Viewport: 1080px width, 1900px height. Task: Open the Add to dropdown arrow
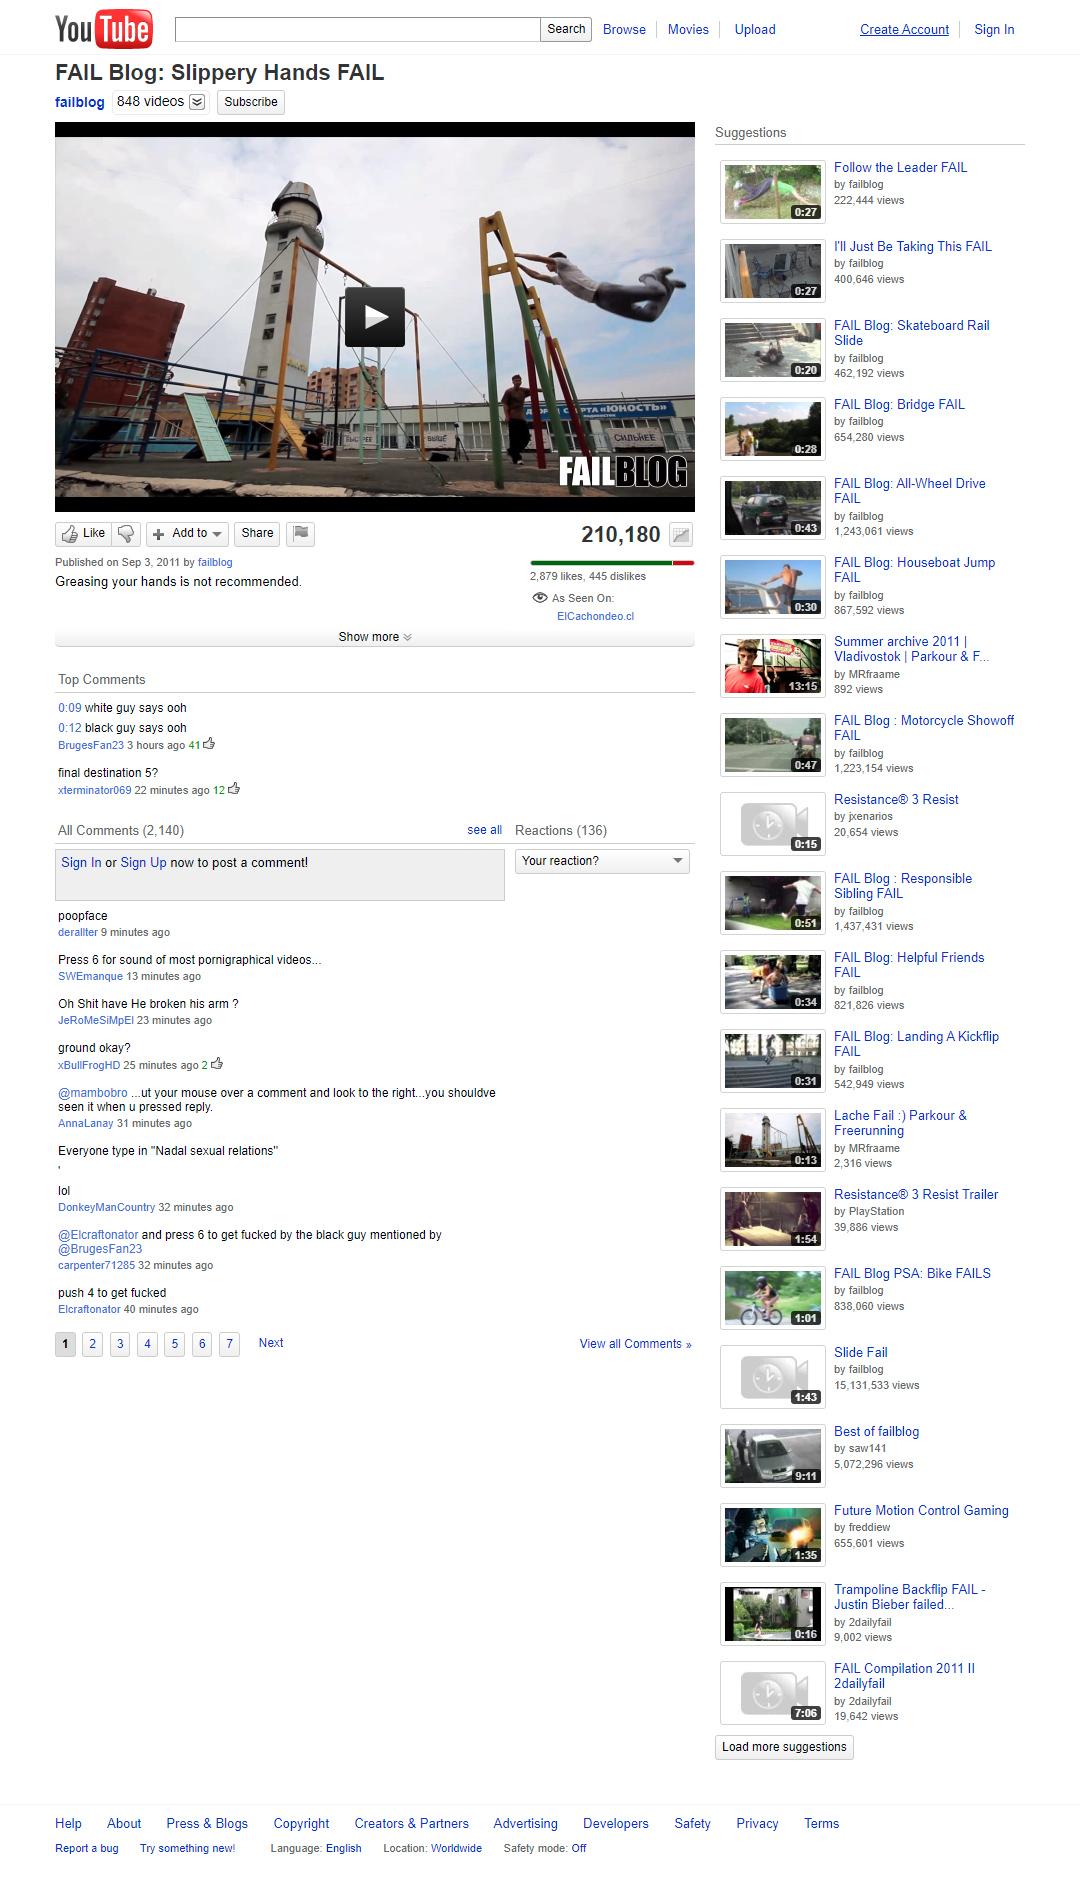217,535
